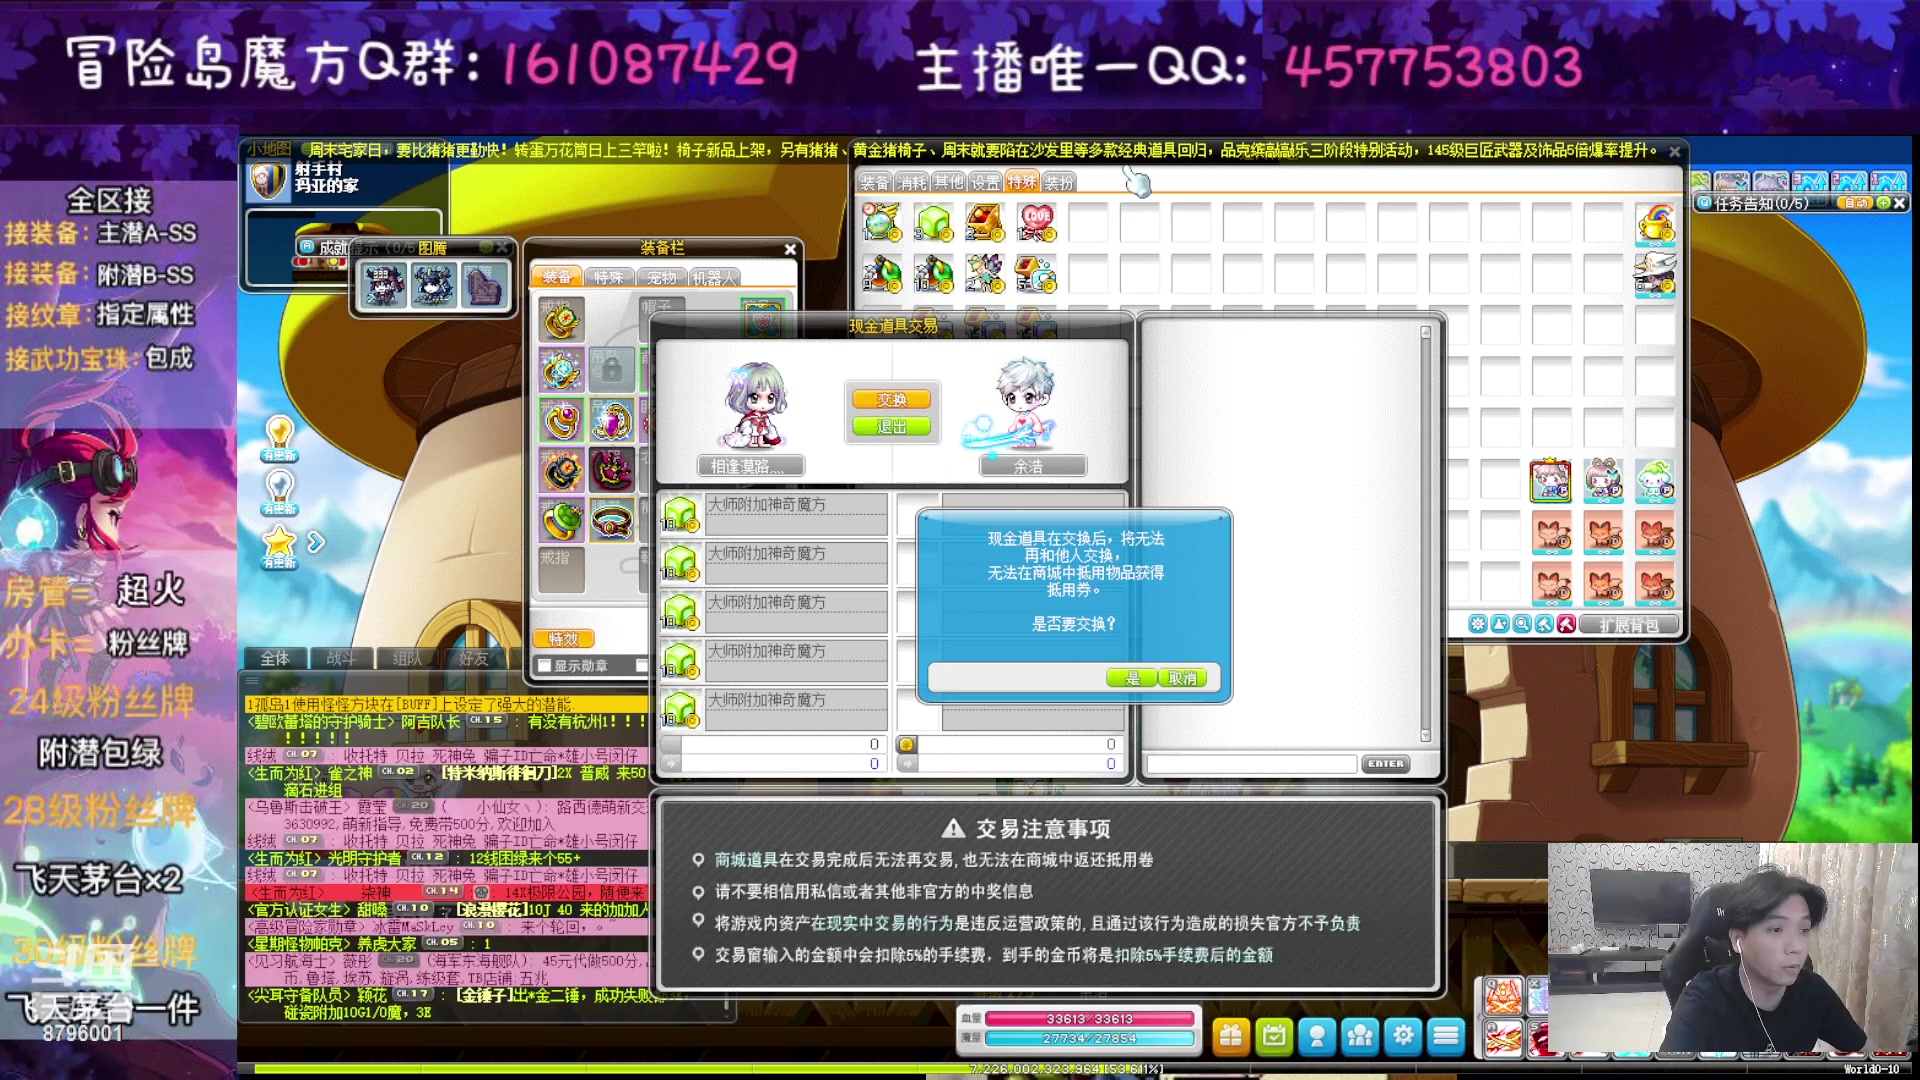Cancel the trade prompt with 取消

(x=1182, y=678)
